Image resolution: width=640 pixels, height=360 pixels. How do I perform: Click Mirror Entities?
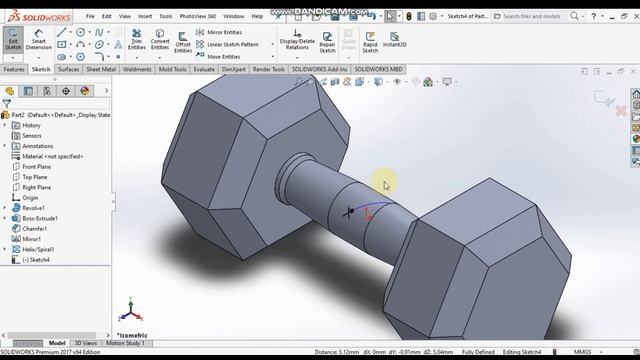pyautogui.click(x=219, y=32)
